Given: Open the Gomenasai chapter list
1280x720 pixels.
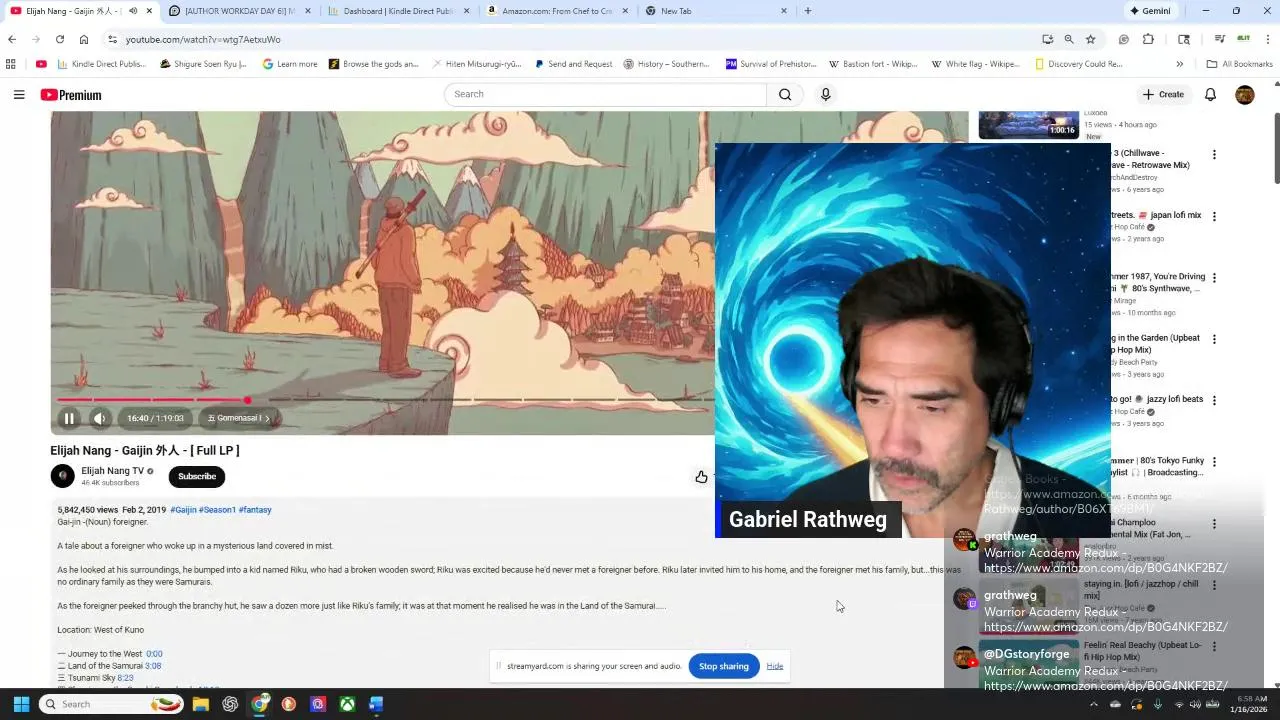Looking at the screenshot, I should coord(238,418).
